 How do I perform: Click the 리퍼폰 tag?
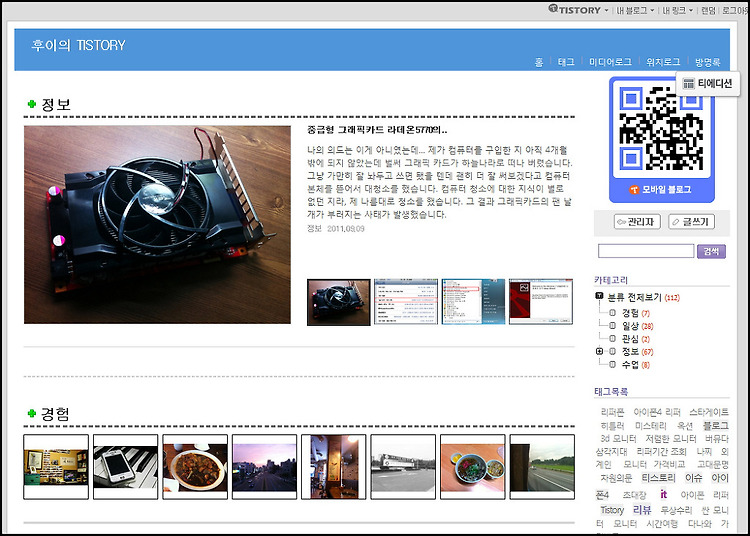coord(612,412)
